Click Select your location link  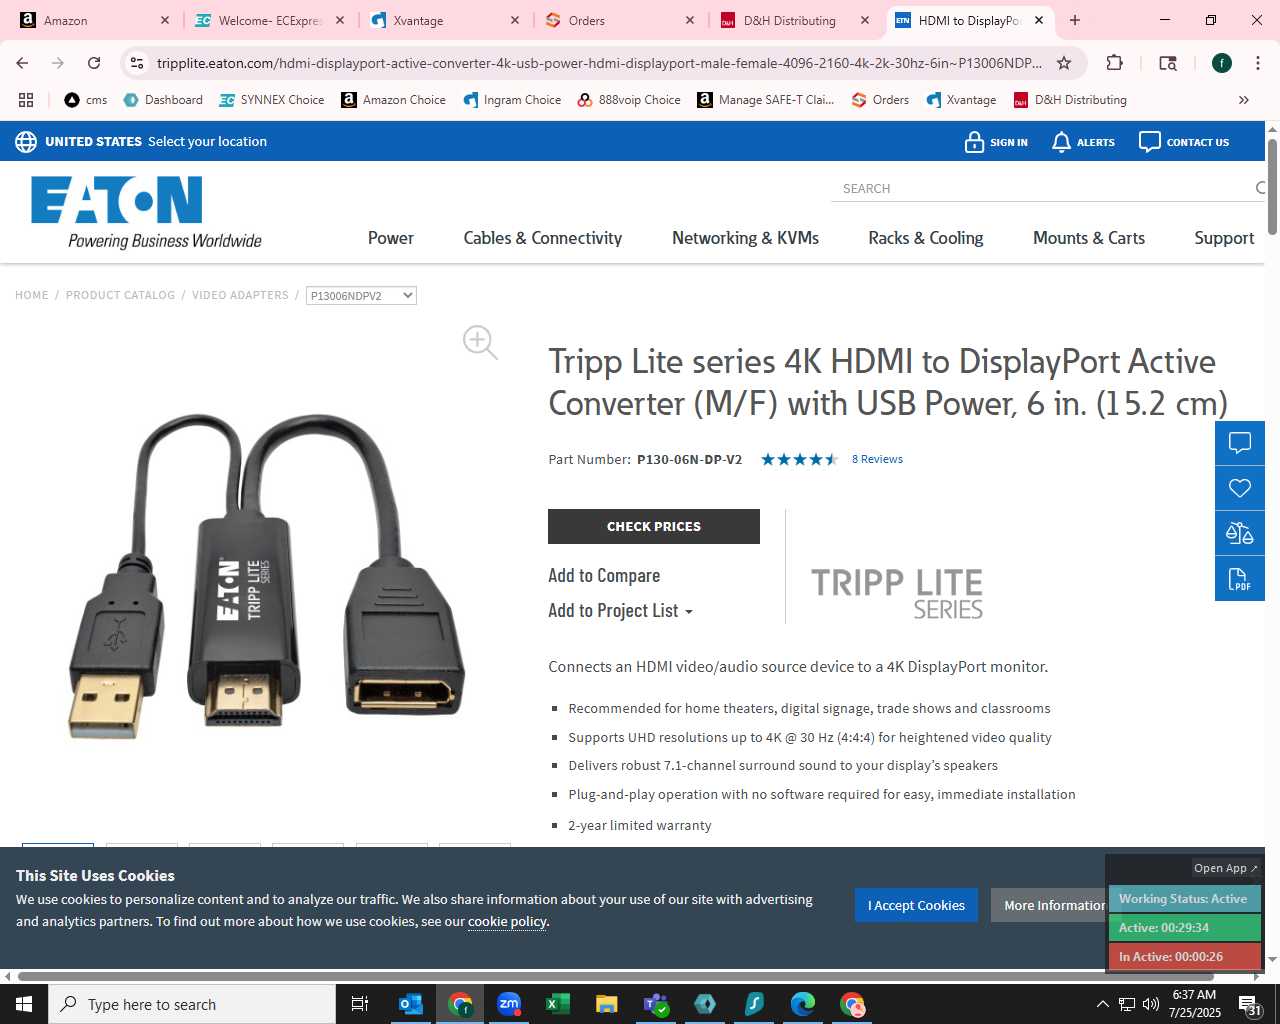(x=207, y=142)
